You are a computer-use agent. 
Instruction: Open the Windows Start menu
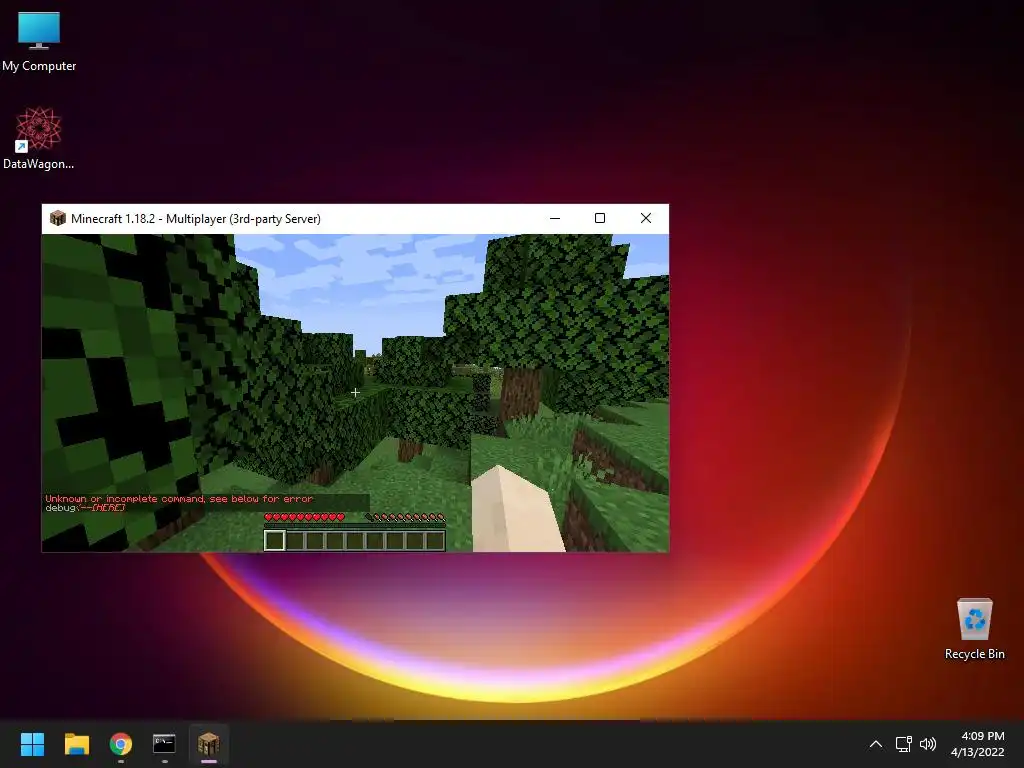pos(32,744)
